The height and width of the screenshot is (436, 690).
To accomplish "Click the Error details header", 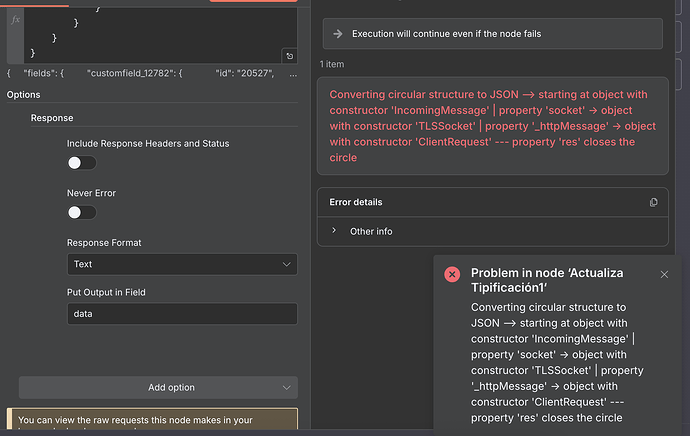I will pyautogui.click(x=356, y=202).
